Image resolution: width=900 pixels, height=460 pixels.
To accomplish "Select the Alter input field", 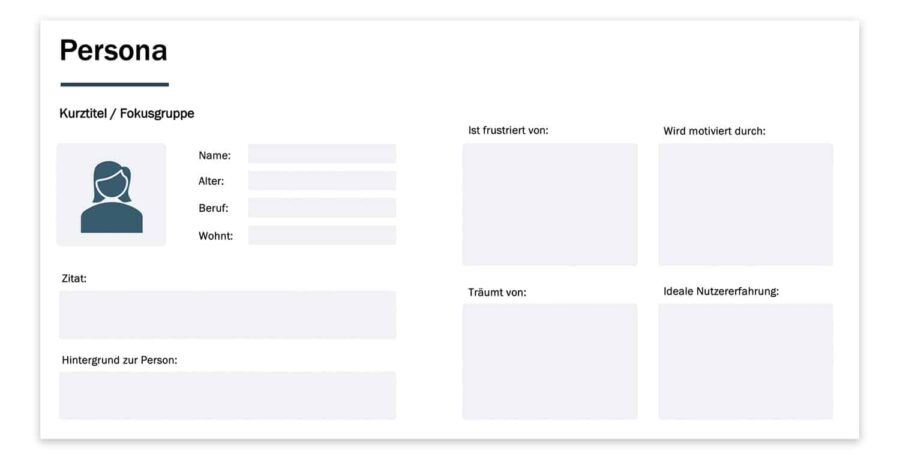I will tap(321, 181).
